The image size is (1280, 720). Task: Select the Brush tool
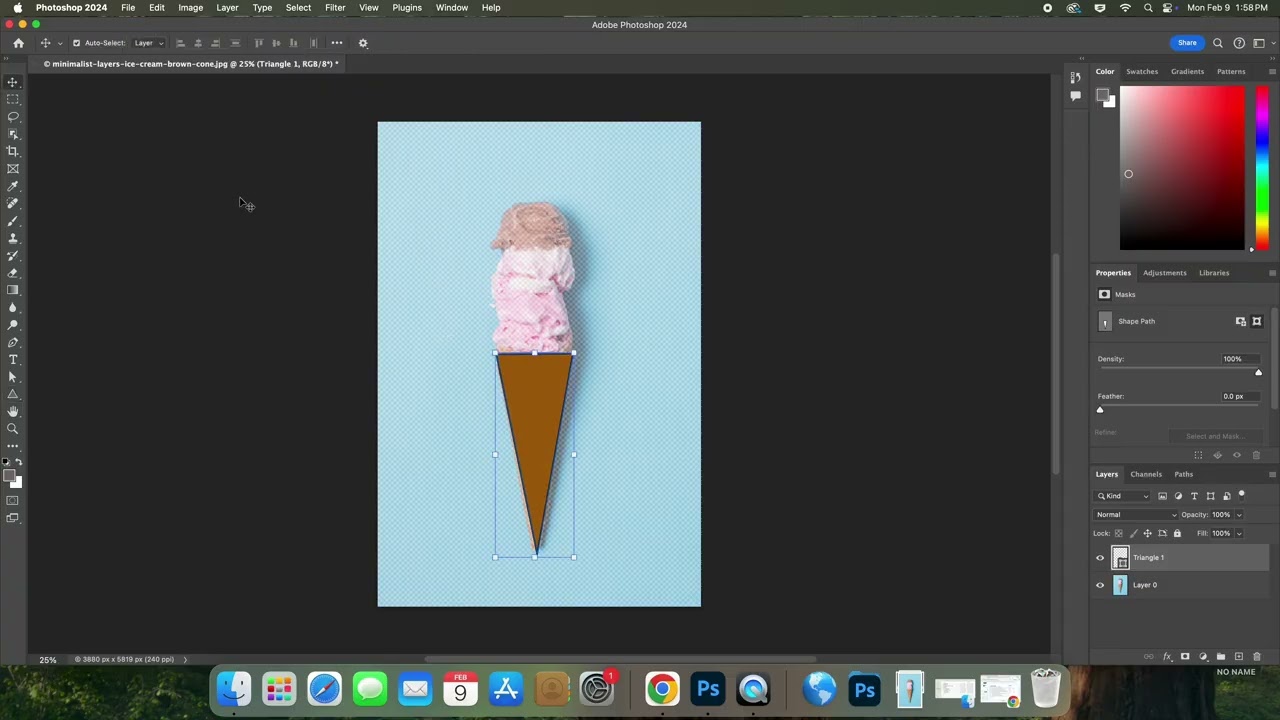(13, 220)
